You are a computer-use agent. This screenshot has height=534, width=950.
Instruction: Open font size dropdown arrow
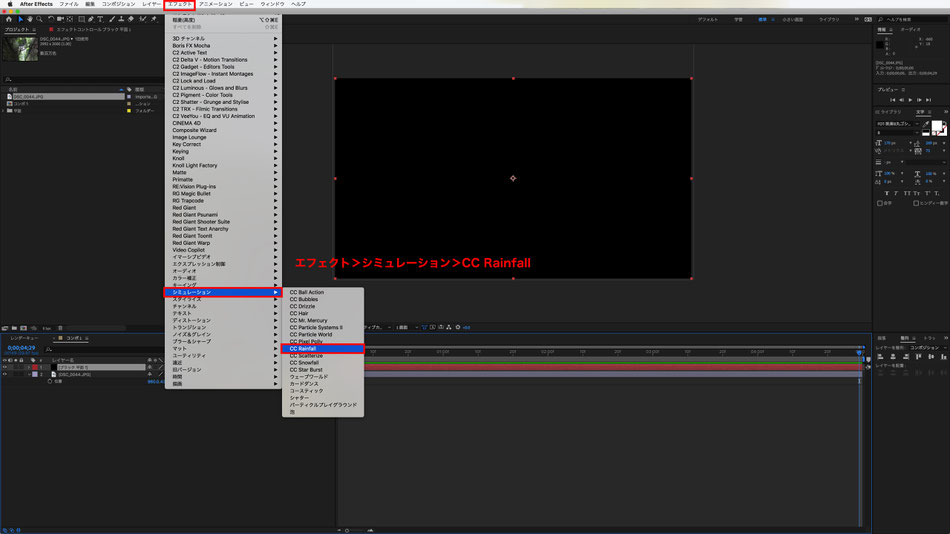click(910, 143)
